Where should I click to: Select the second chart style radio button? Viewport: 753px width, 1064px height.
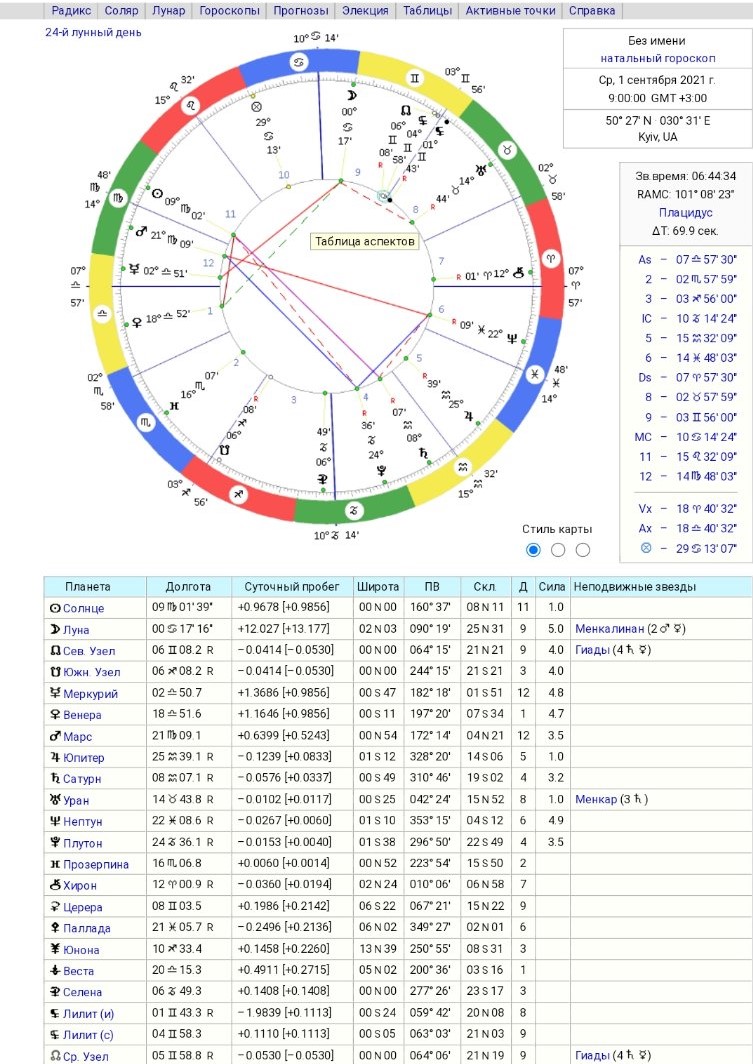(558, 550)
